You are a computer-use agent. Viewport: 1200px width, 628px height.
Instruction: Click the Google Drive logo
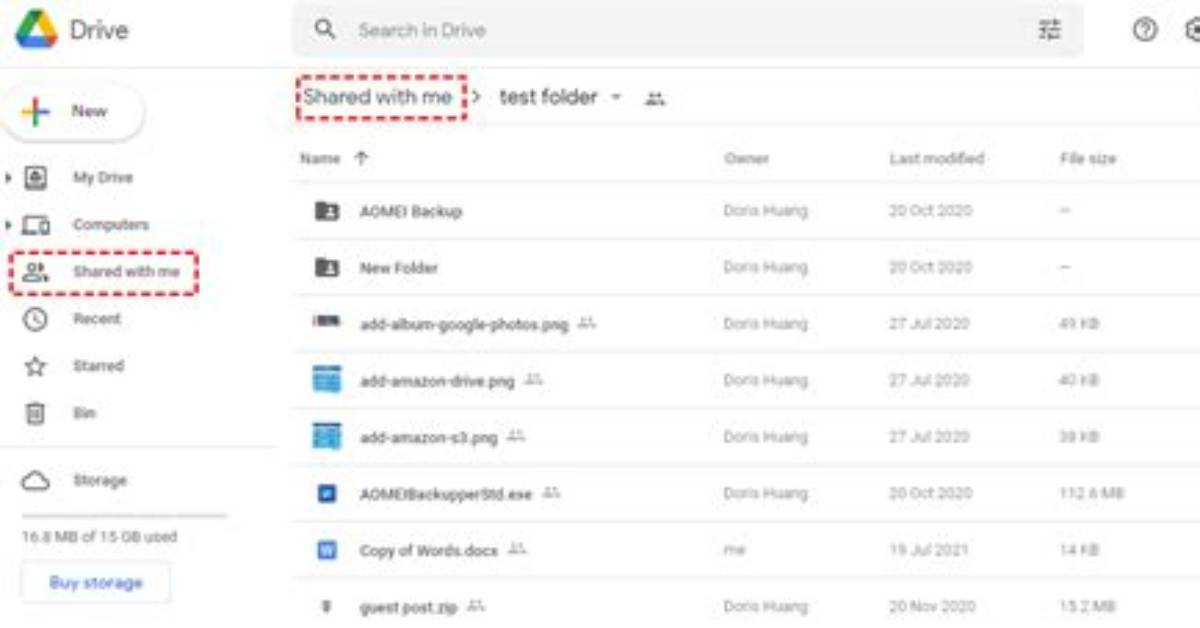coord(36,30)
